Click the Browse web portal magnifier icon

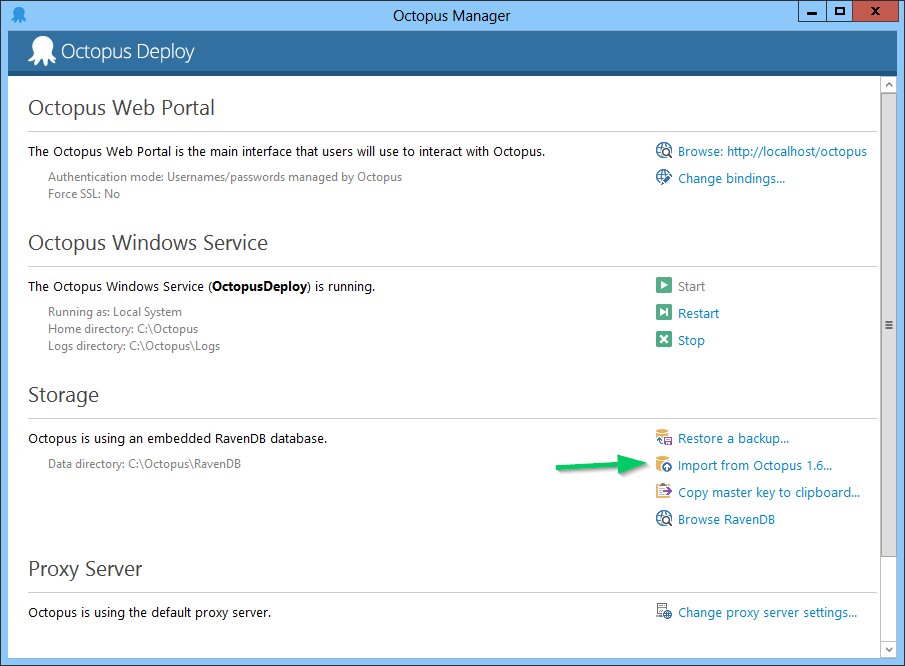tap(663, 151)
